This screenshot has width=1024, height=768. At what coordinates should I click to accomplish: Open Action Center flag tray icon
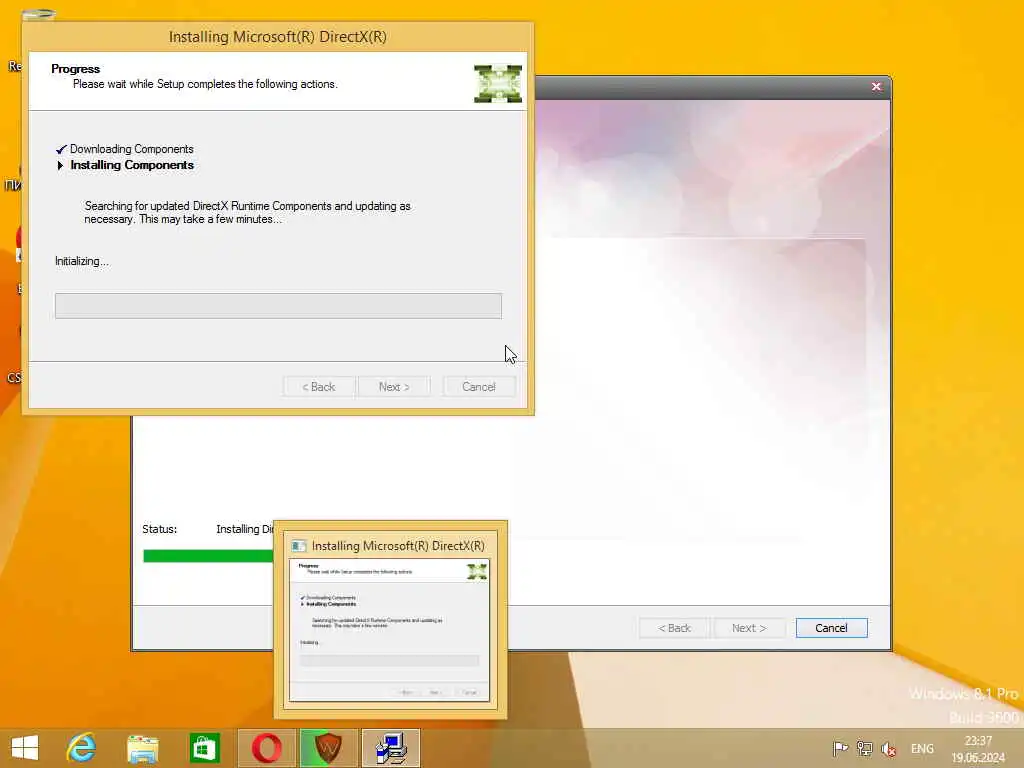pos(840,748)
